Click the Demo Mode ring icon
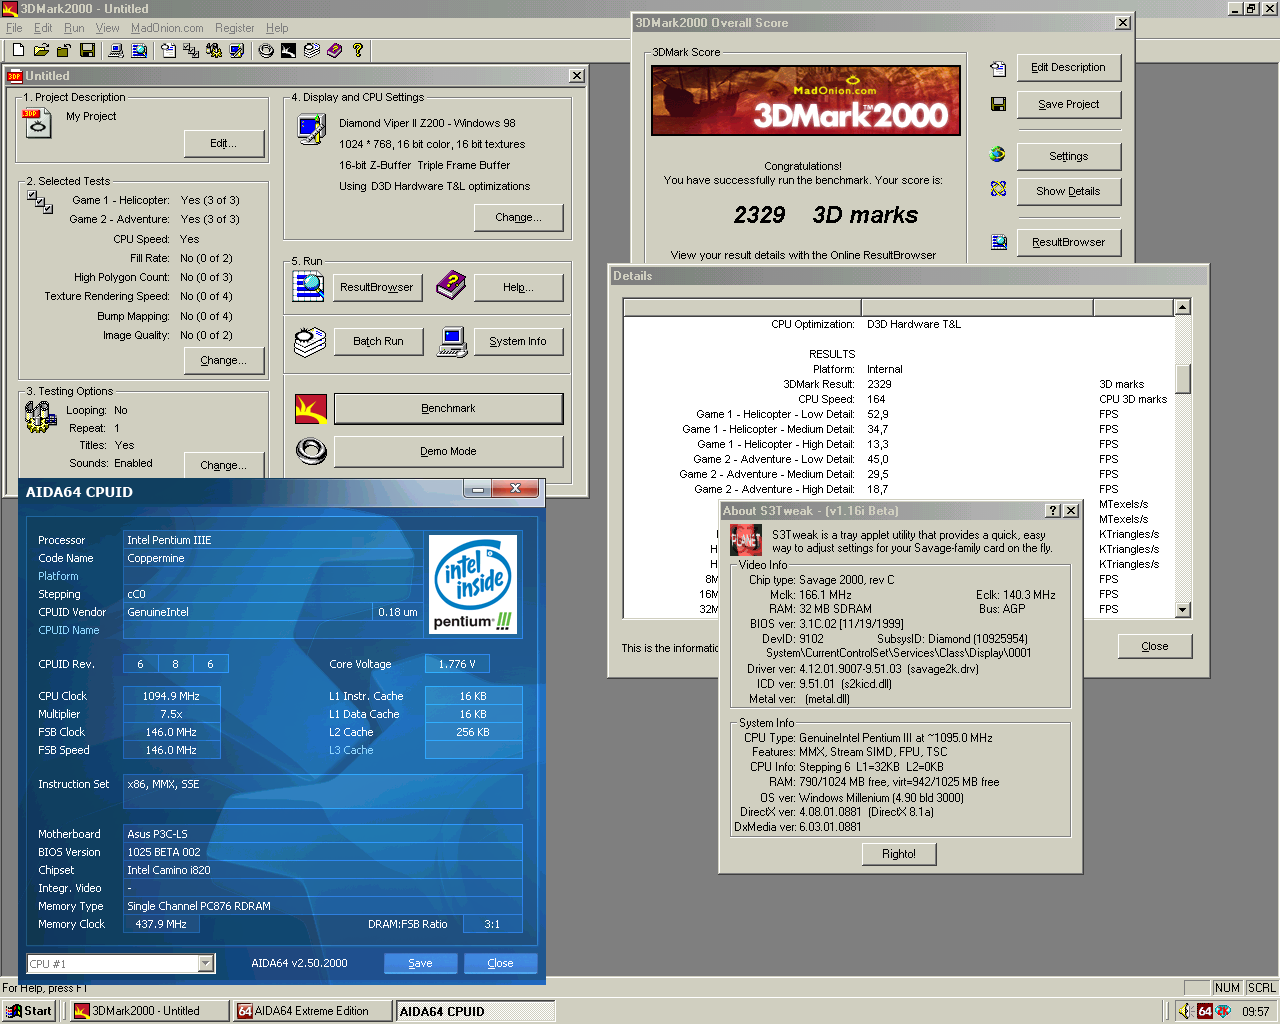The height and width of the screenshot is (1024, 1280). click(311, 451)
